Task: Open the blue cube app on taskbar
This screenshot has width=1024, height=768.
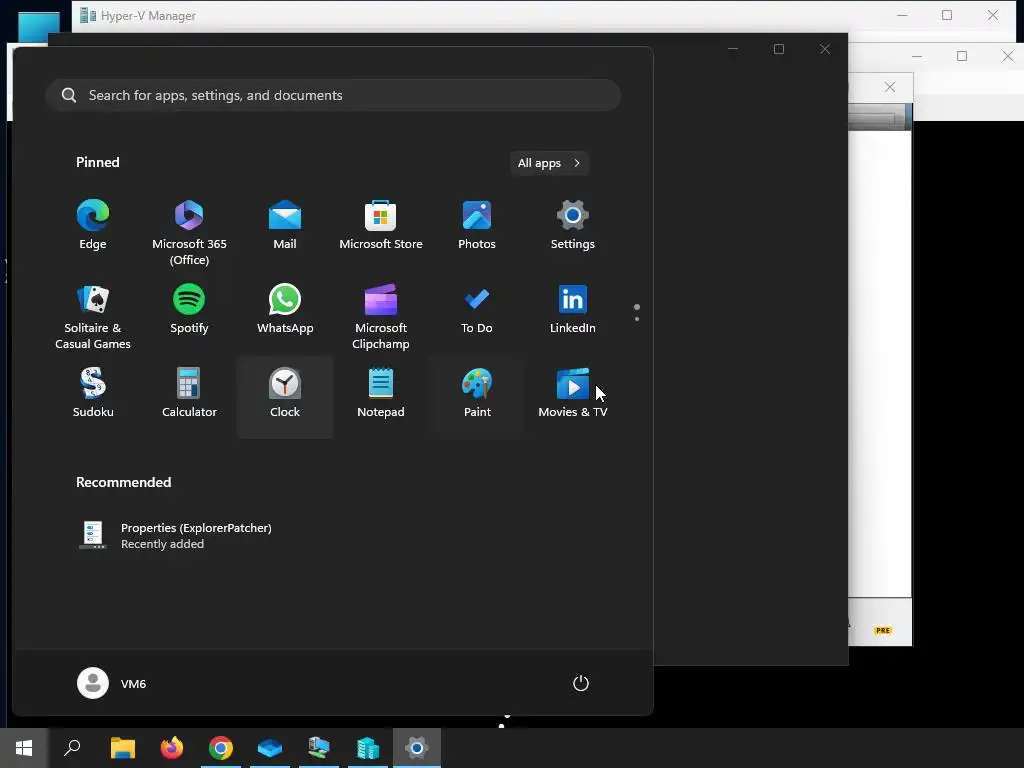Action: click(x=270, y=748)
